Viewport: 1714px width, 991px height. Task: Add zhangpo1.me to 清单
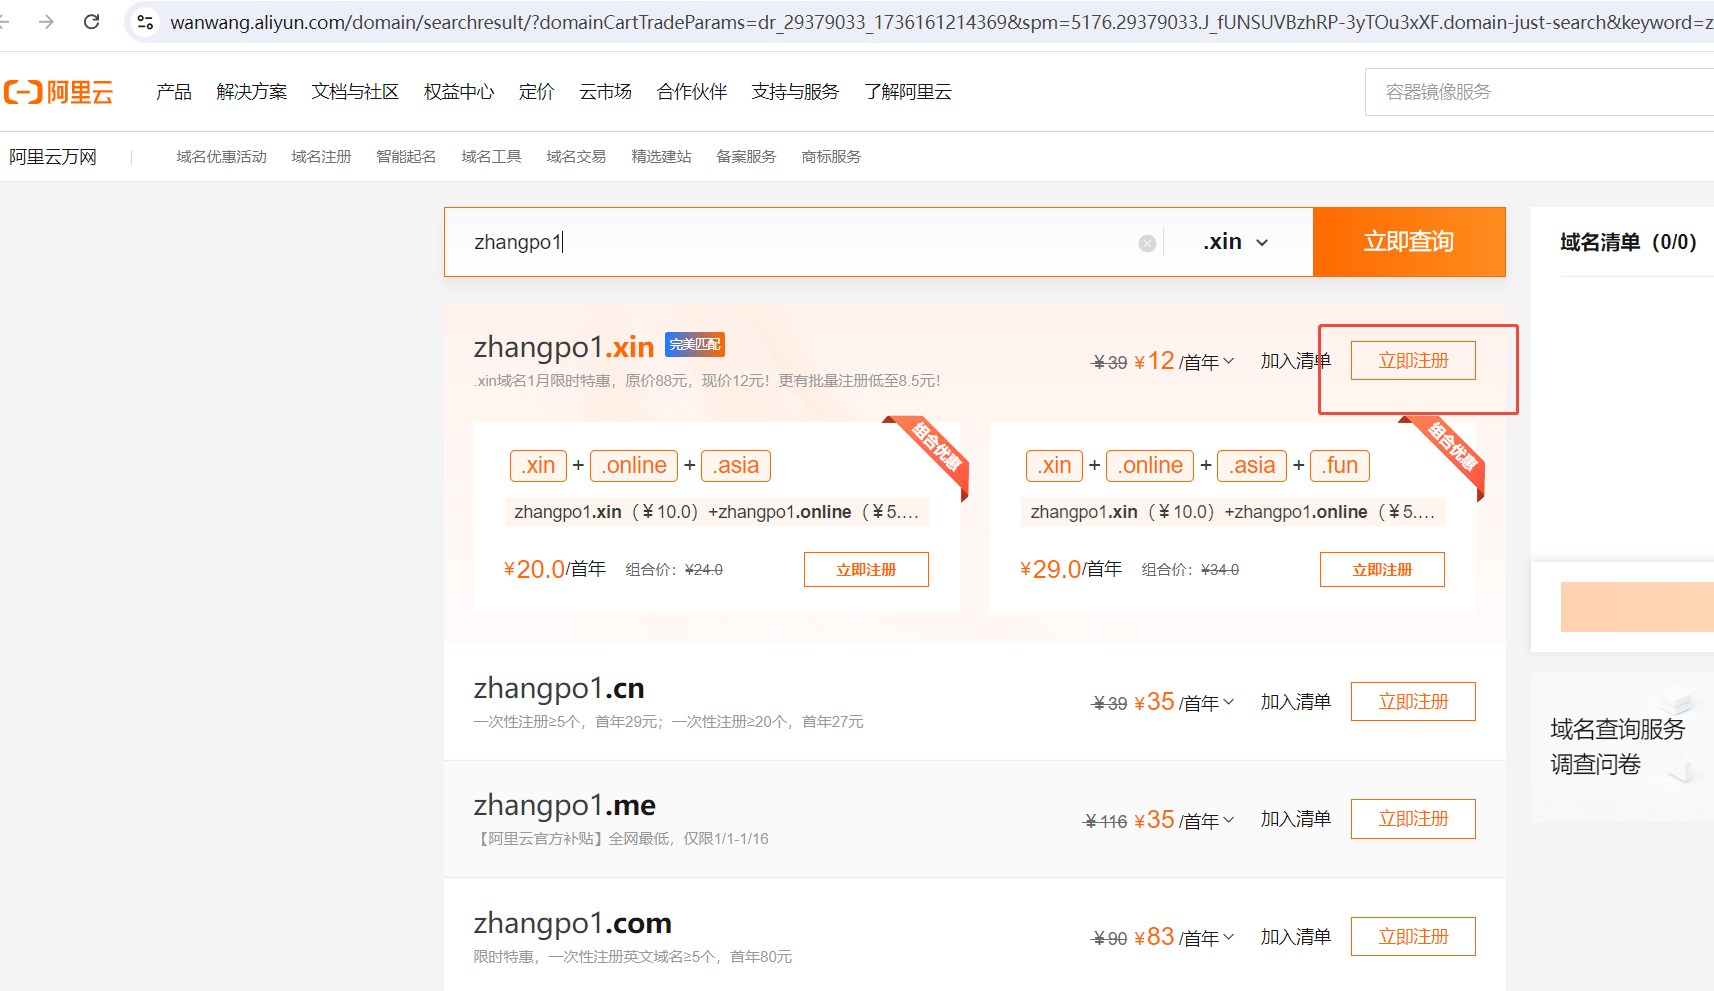tap(1296, 819)
